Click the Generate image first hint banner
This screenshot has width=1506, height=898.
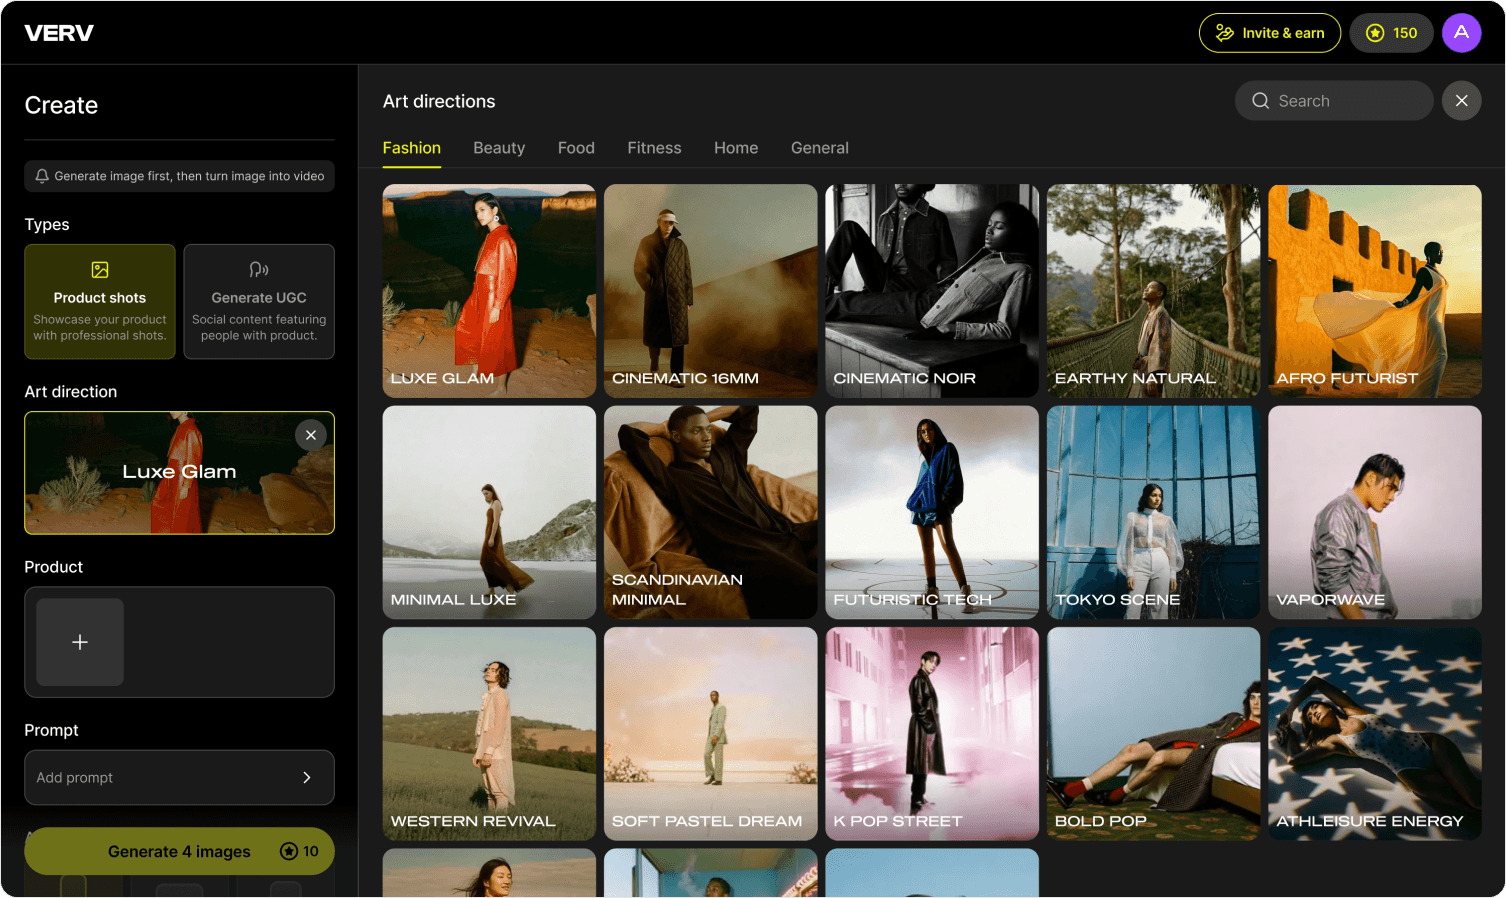coord(180,176)
